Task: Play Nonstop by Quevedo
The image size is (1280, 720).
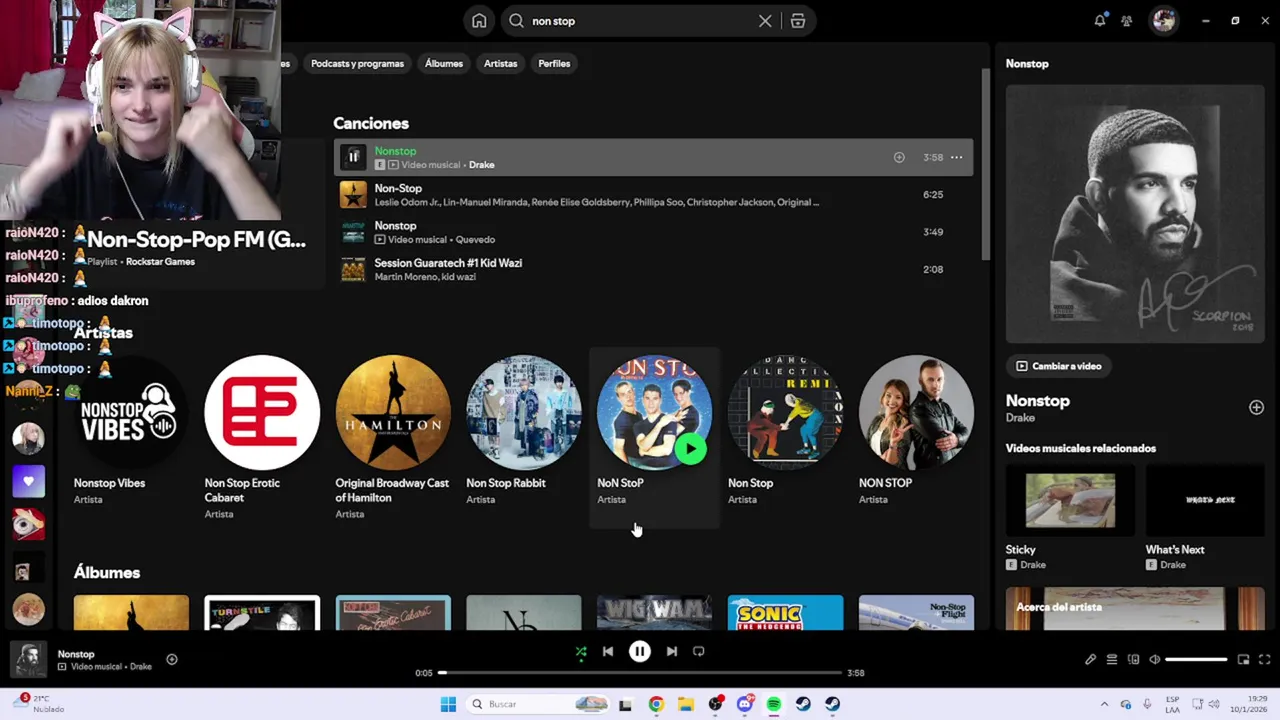Action: [x=353, y=232]
